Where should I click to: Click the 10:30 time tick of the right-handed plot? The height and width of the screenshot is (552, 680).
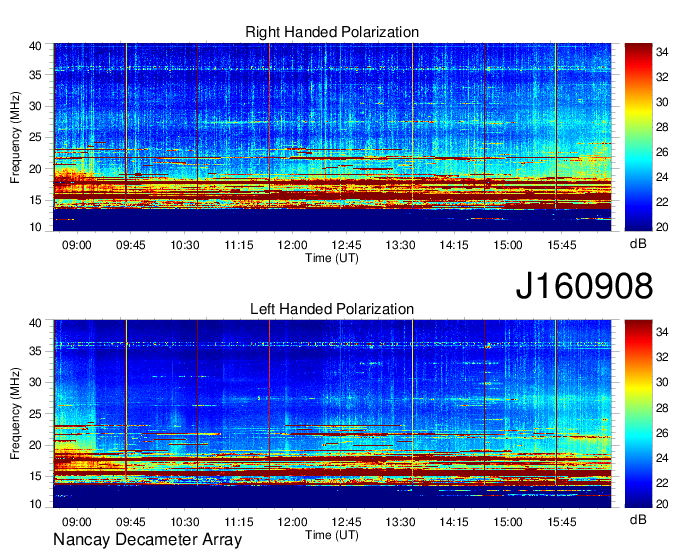pos(185,245)
